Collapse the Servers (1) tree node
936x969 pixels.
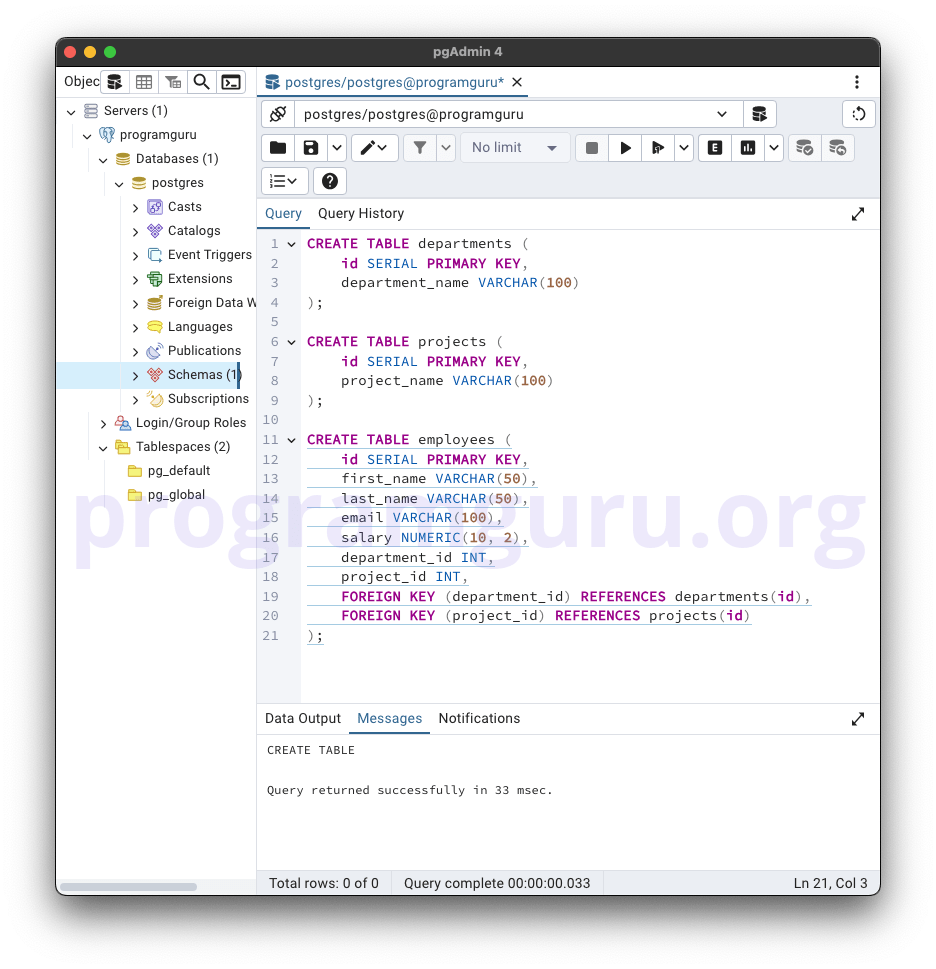(71, 112)
